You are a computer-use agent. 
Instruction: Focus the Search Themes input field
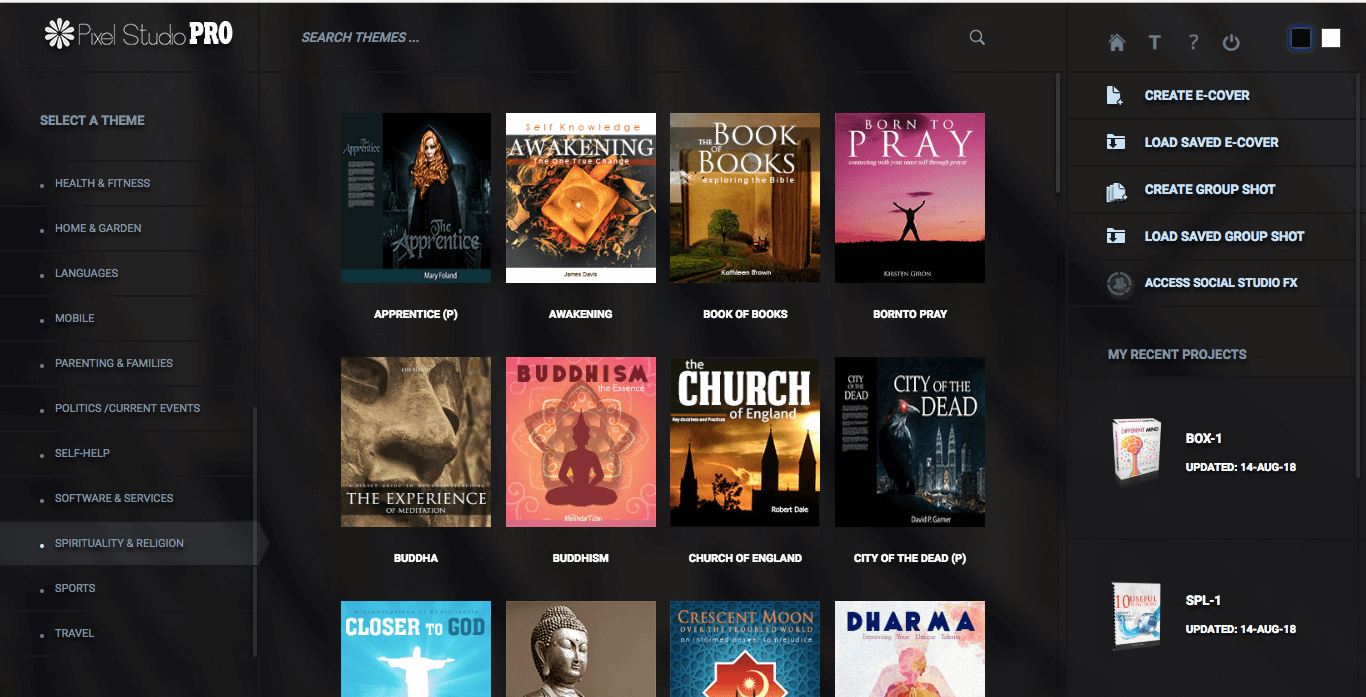(630, 38)
